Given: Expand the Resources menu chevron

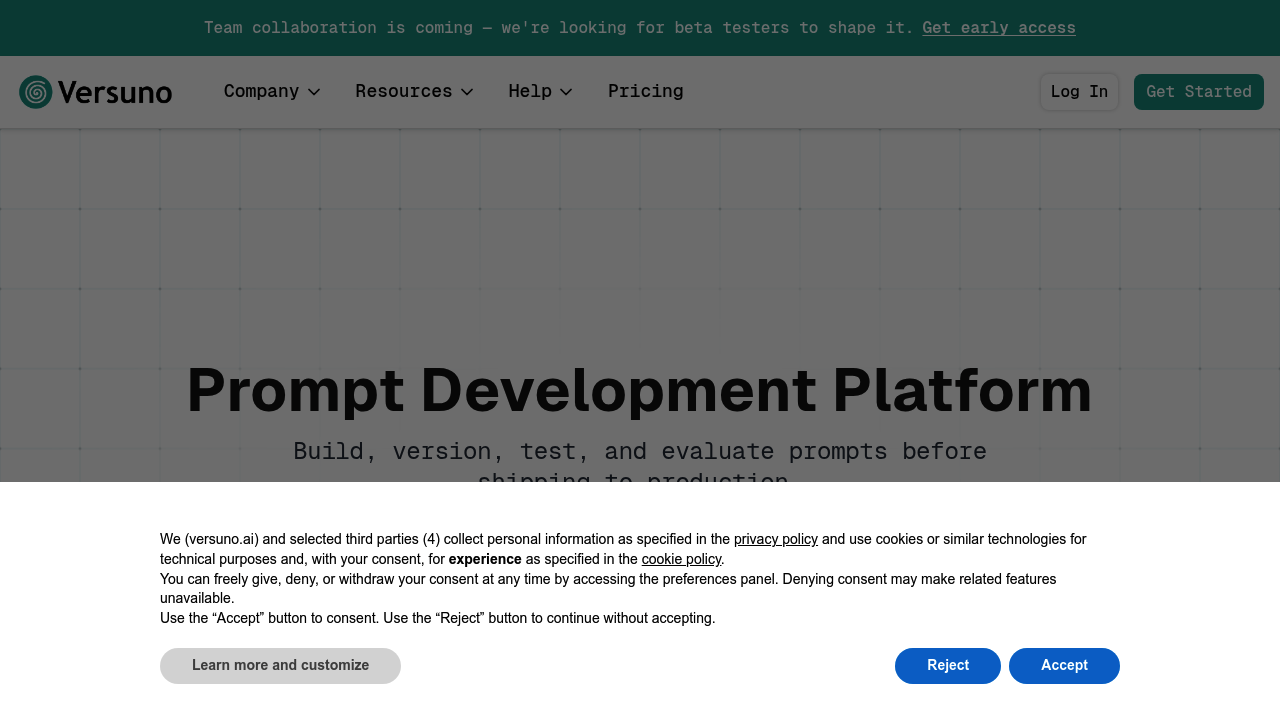Looking at the screenshot, I should click(467, 92).
